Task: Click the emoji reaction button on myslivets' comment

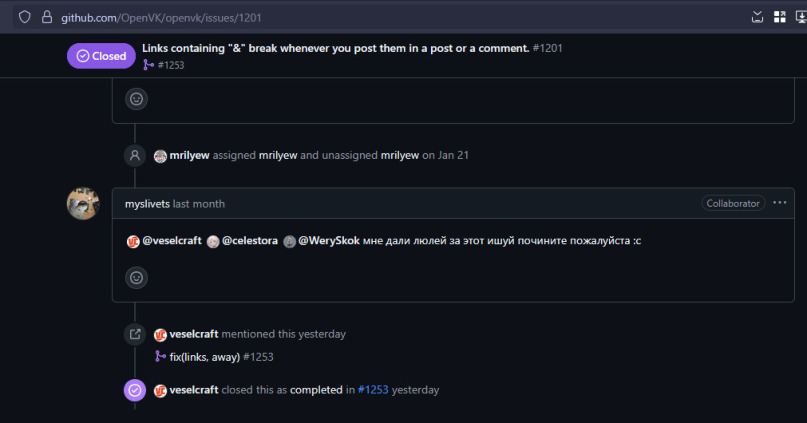Action: pos(136,277)
